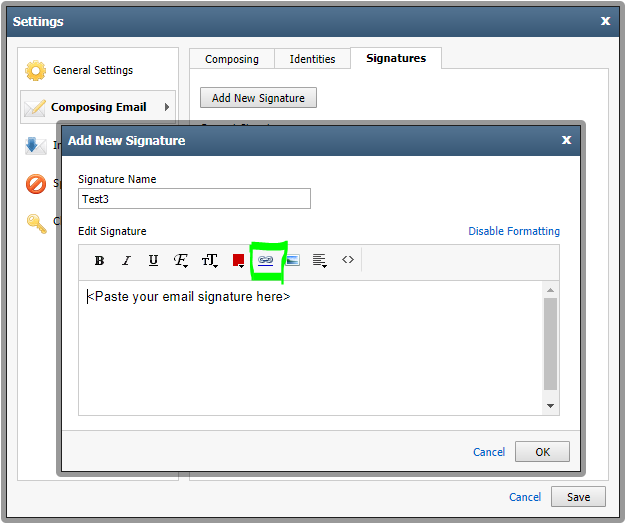Expand the Composing Email arrow

click(168, 108)
